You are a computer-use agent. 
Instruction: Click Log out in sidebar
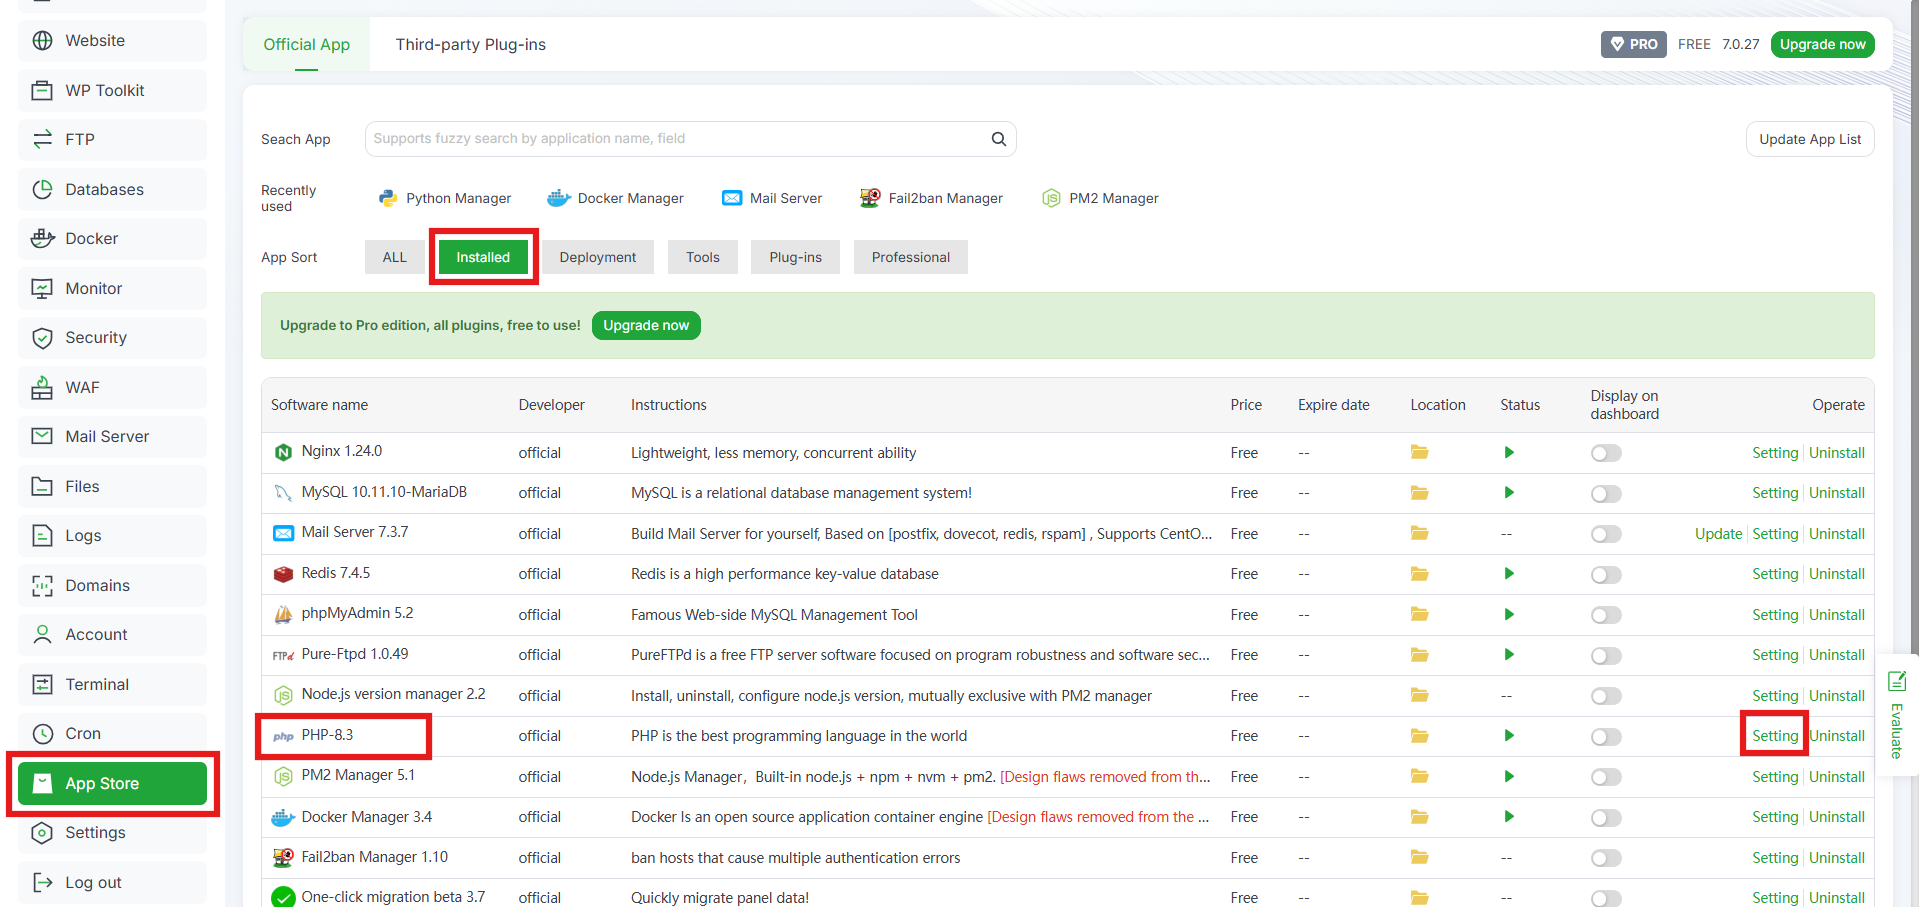[x=112, y=882]
